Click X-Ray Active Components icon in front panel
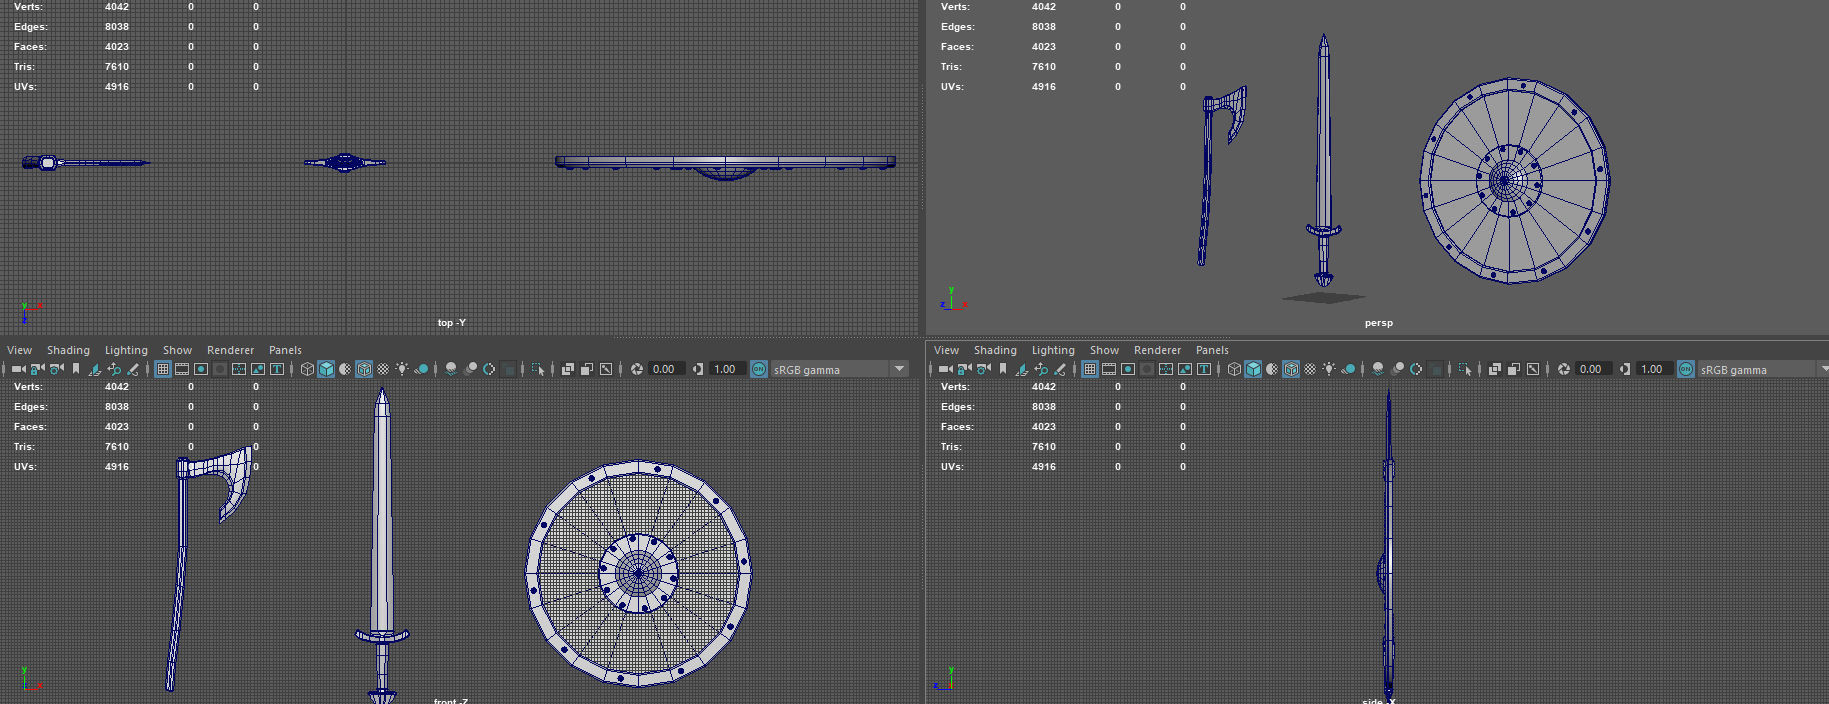Image resolution: width=1829 pixels, height=704 pixels. pos(587,369)
